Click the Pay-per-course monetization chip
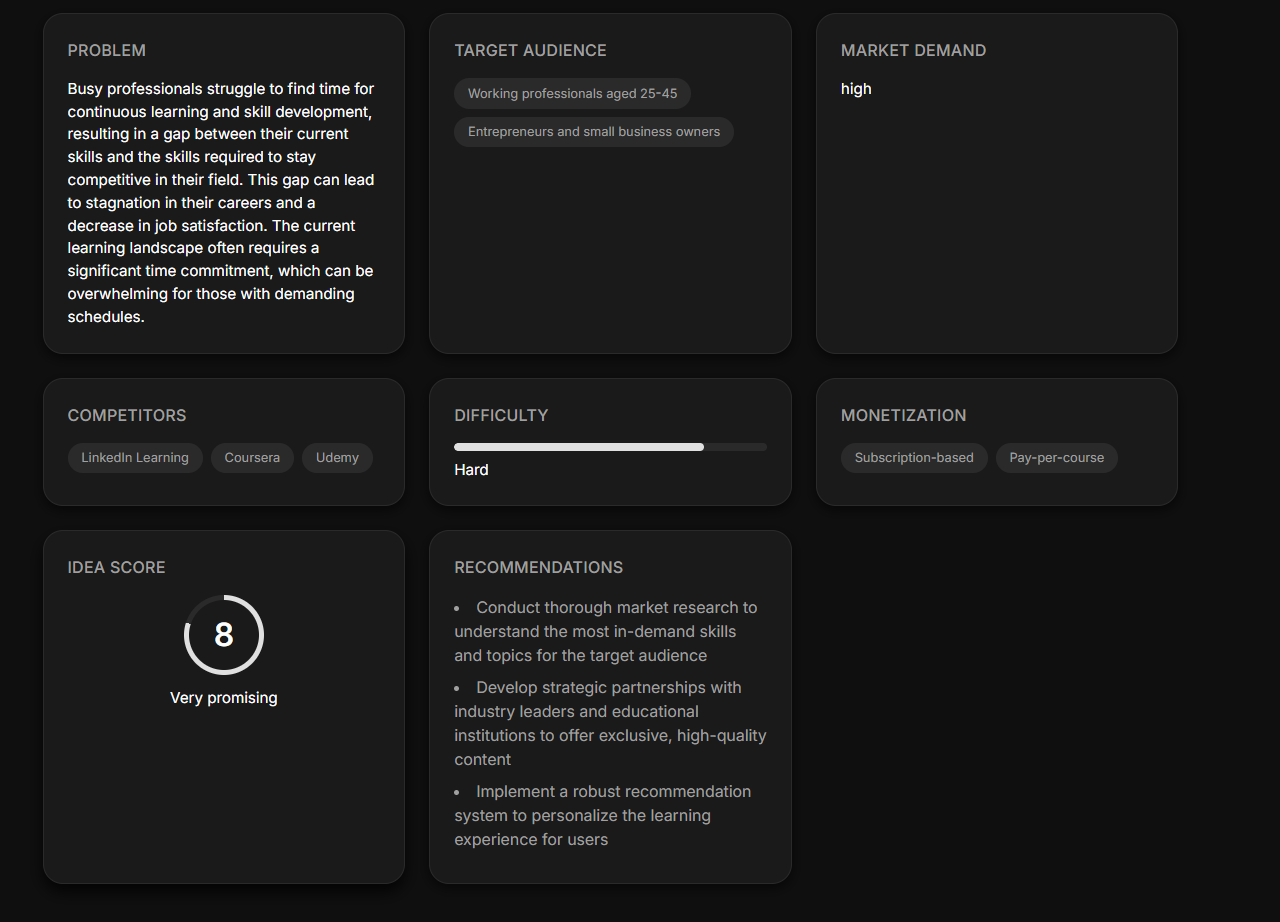Screen dimensions: 1280x922 tap(1057, 458)
